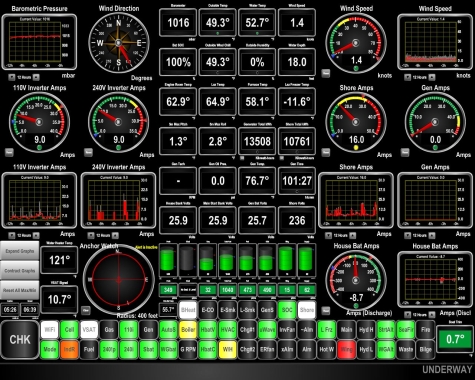Click the UNDERWAY status text
Viewport: 475px width, 380px height.
(x=447, y=369)
